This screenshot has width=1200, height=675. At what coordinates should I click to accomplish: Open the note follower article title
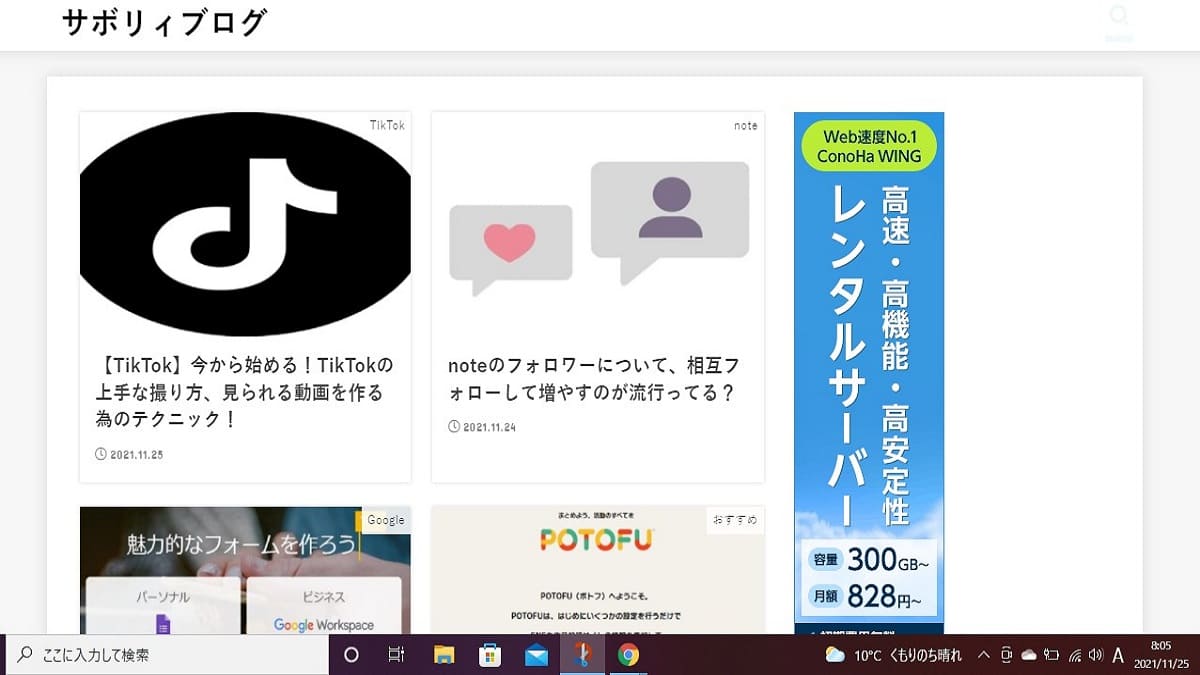click(595, 378)
